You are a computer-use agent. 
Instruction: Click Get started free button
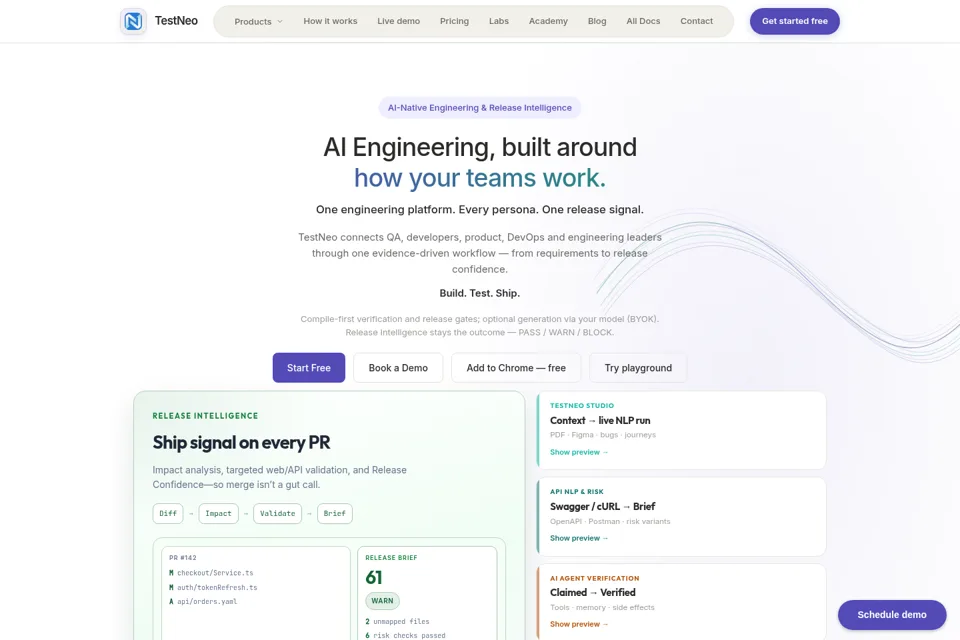click(x=795, y=21)
